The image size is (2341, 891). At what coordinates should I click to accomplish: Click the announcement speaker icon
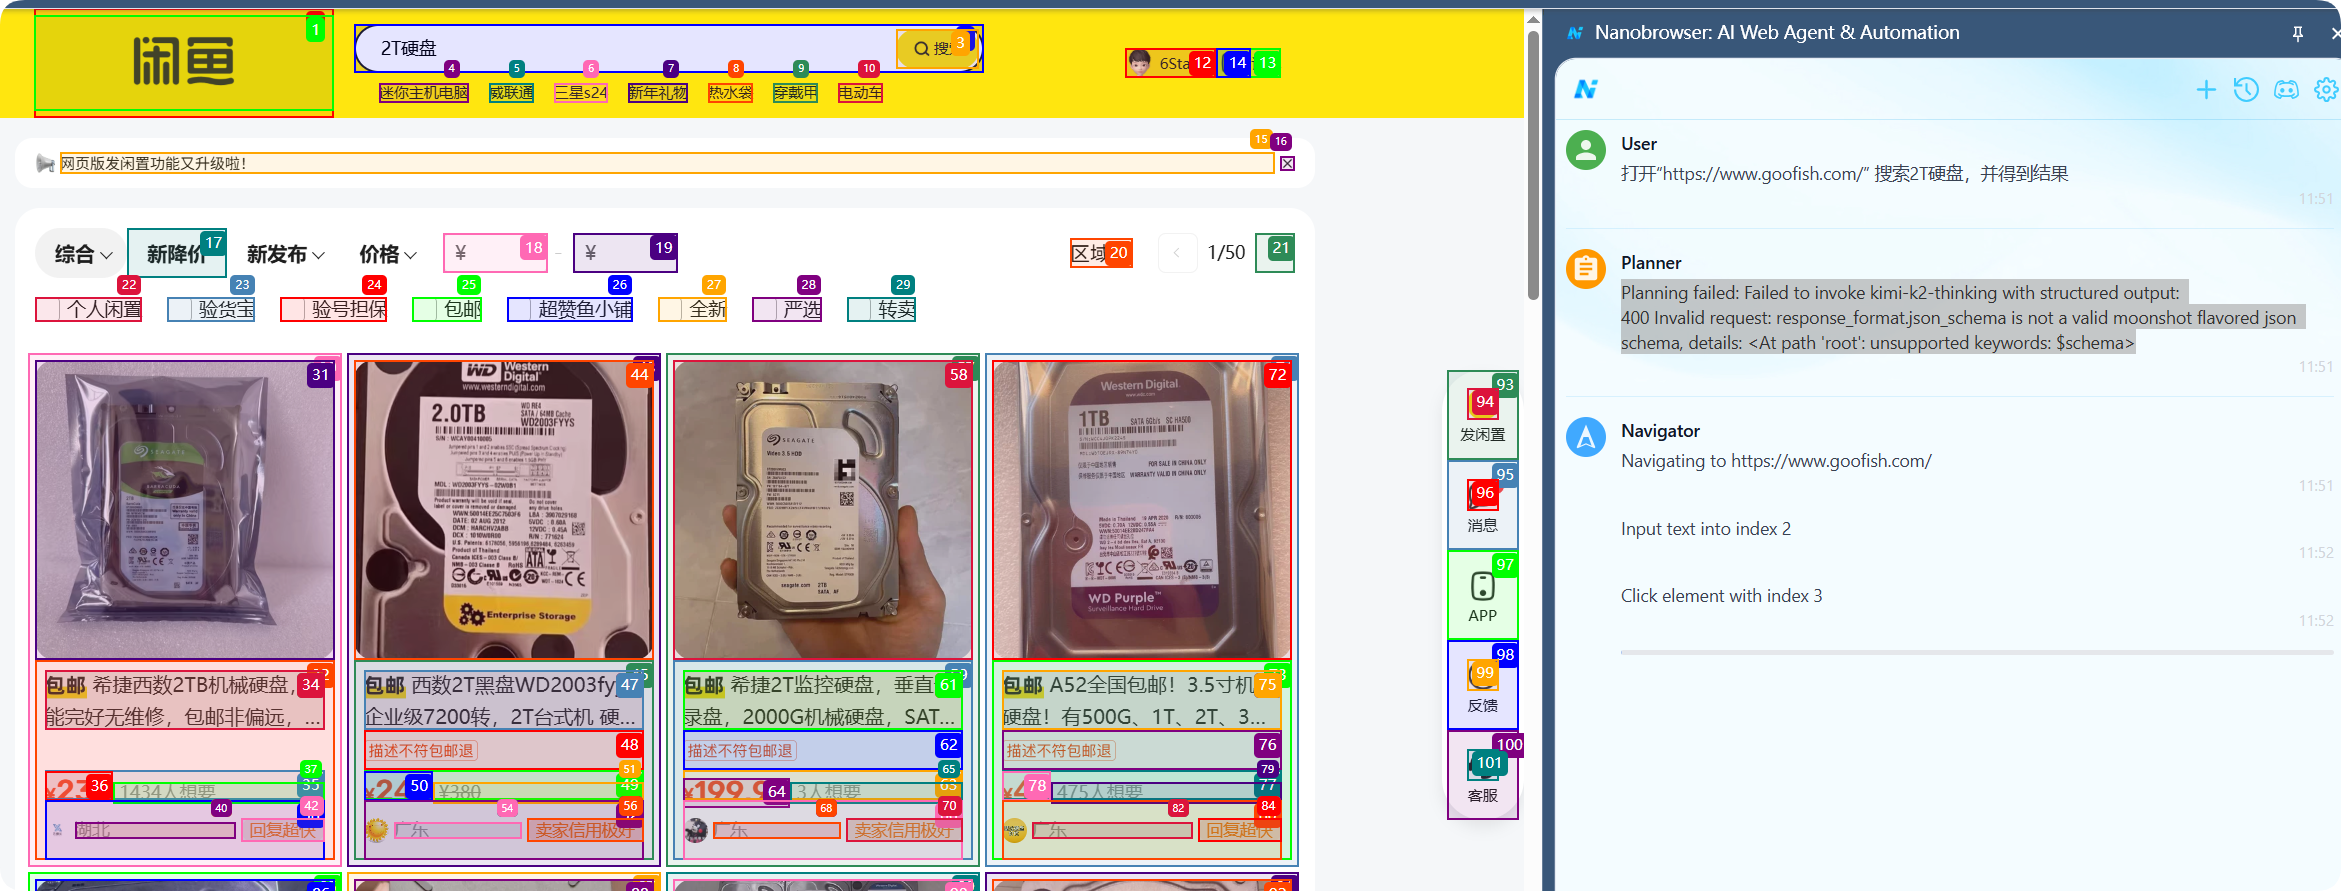coord(45,164)
